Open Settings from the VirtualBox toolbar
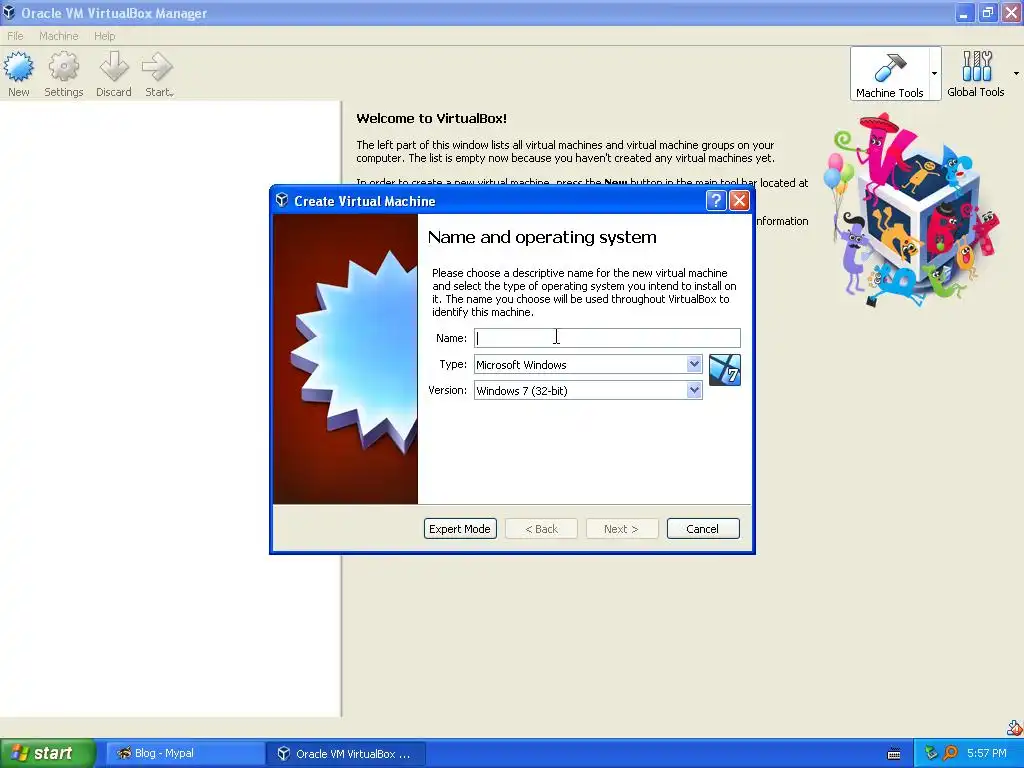Image resolution: width=1024 pixels, height=768 pixels. click(63, 74)
